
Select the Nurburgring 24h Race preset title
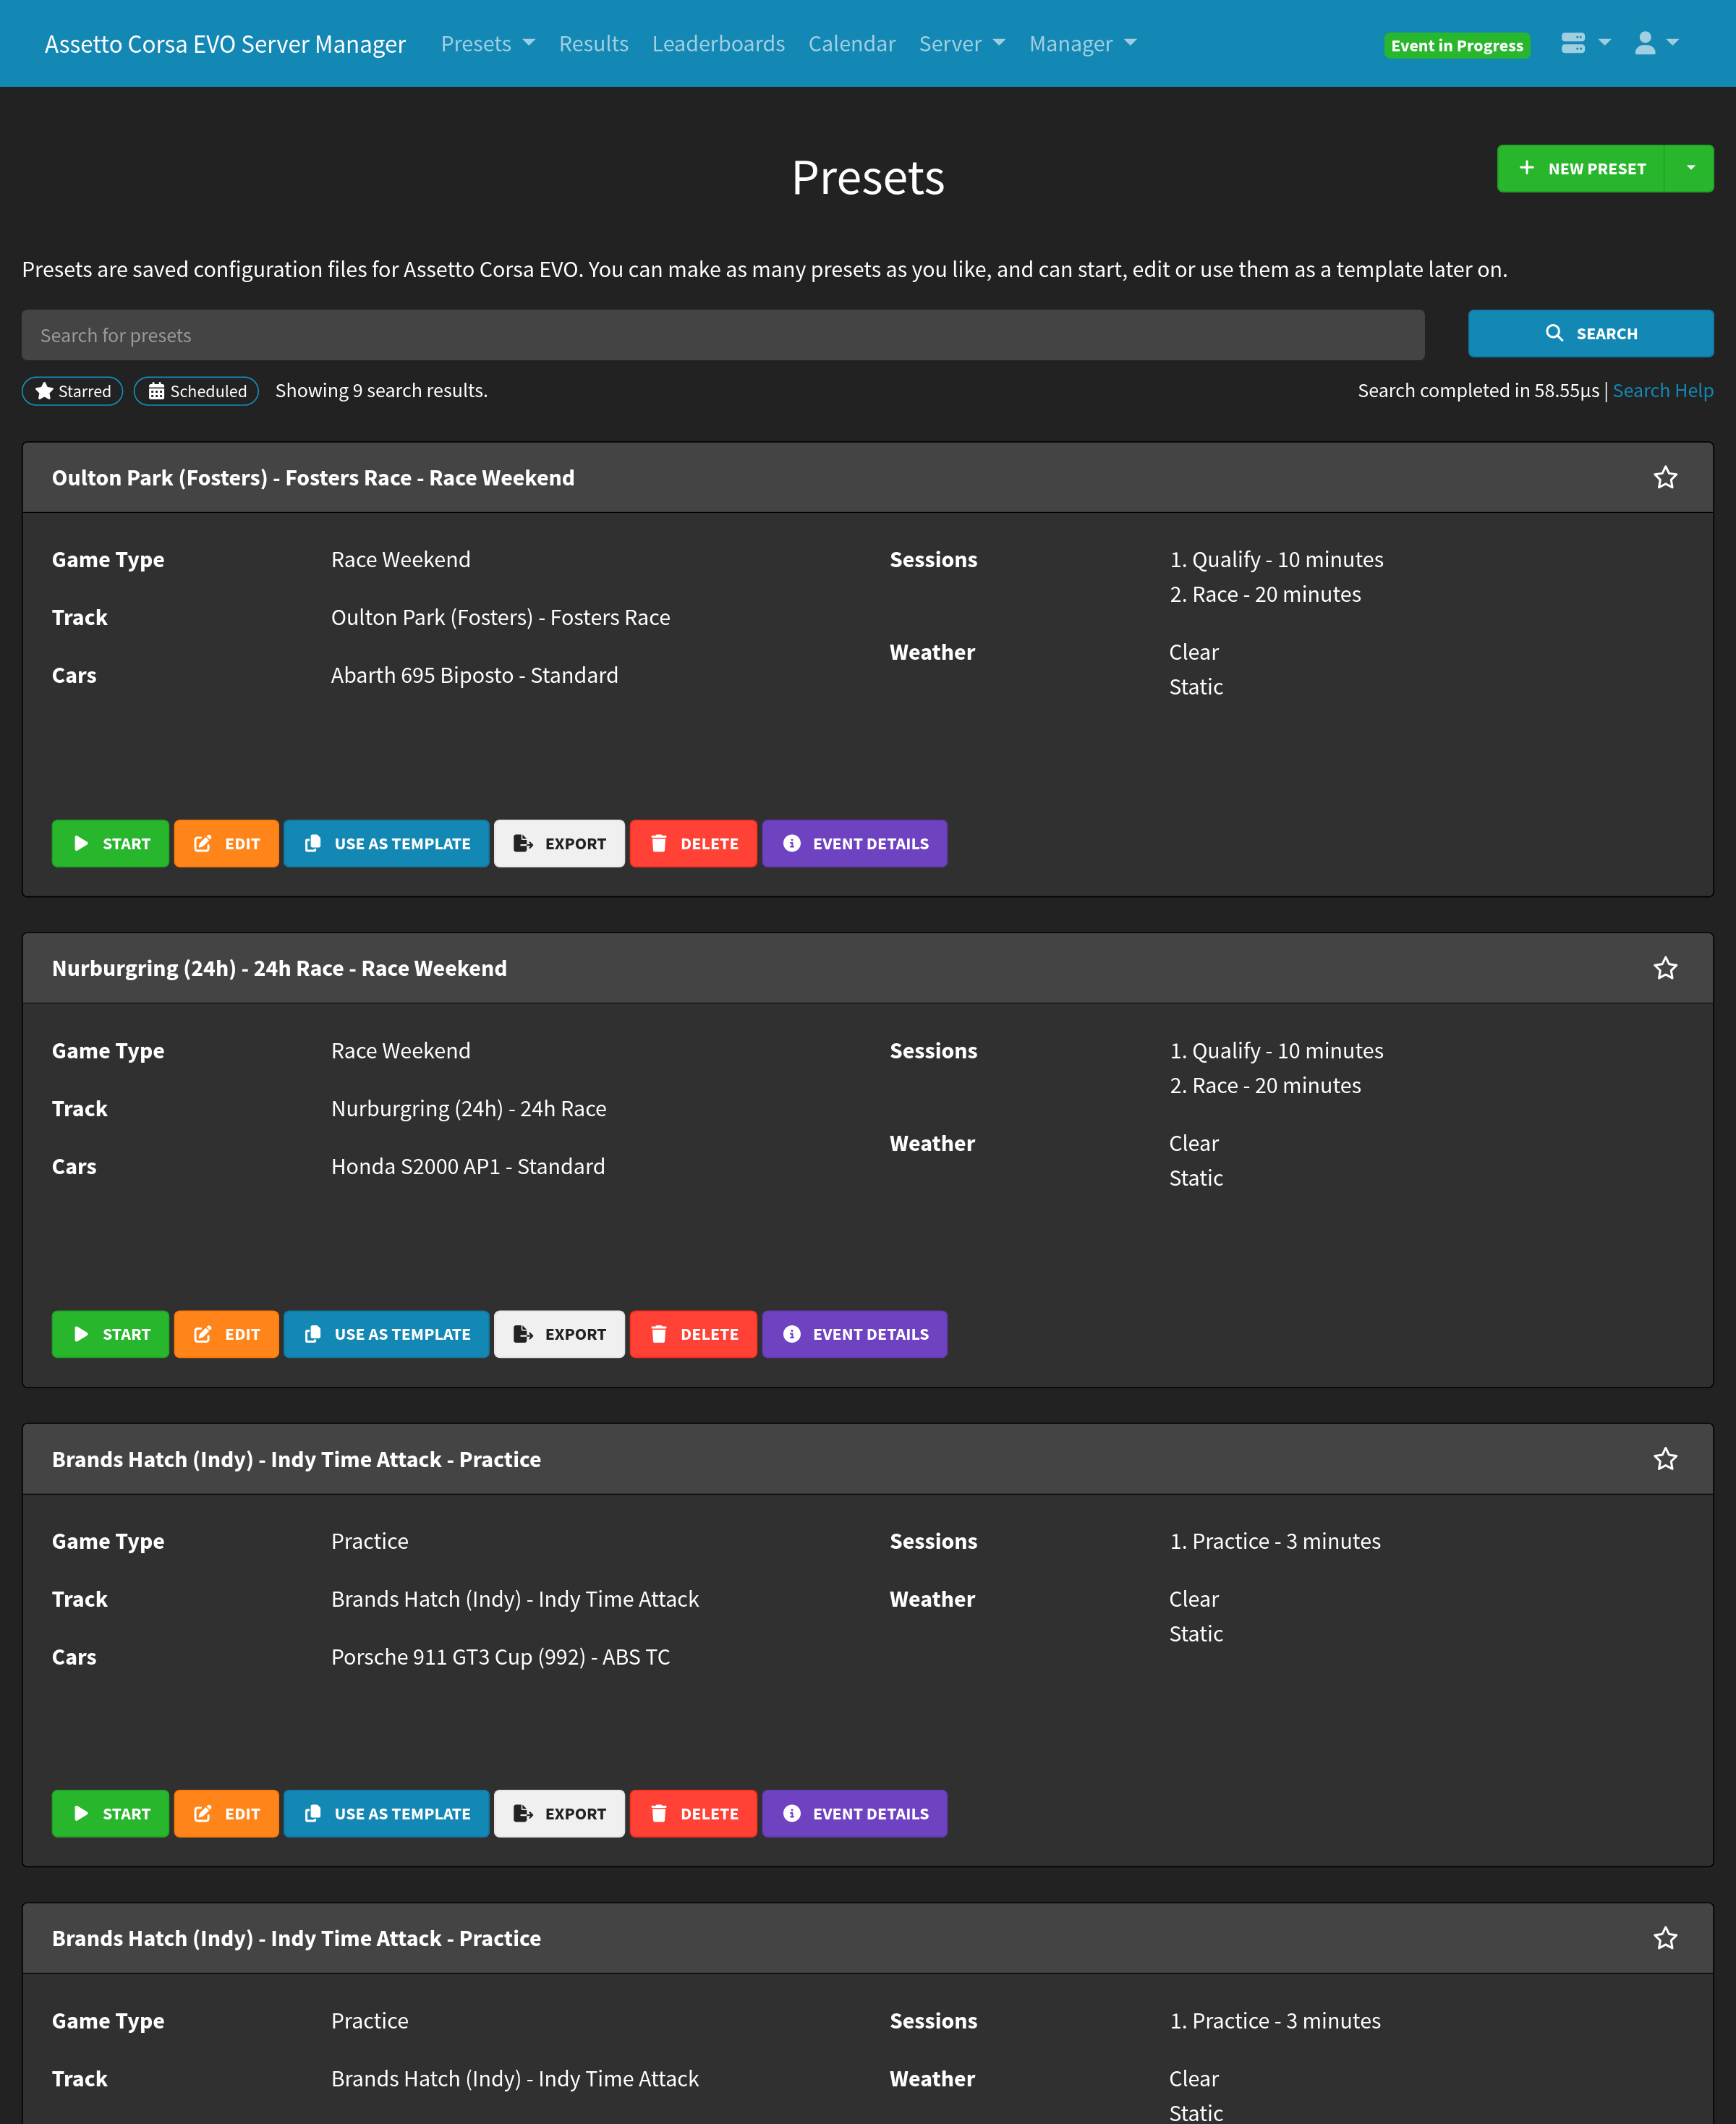tap(279, 968)
